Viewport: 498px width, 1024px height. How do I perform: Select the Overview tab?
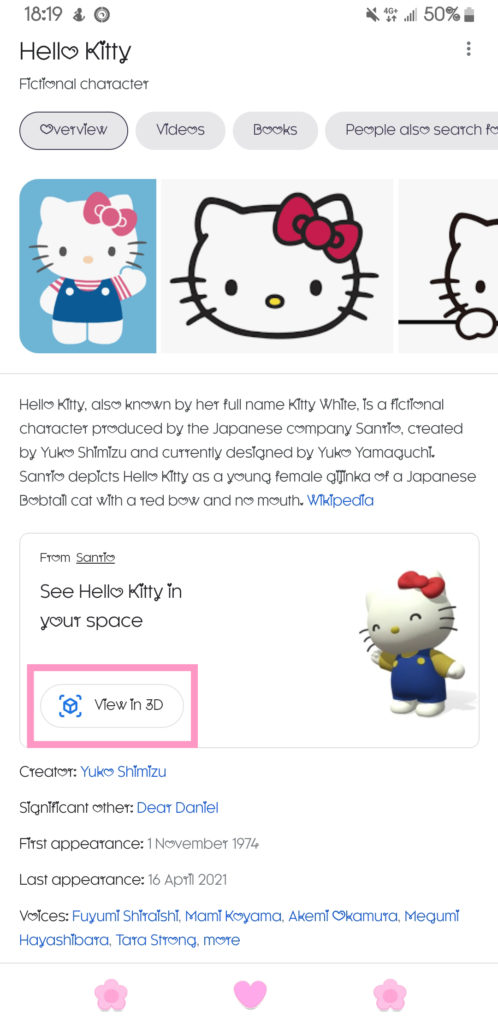point(74,130)
